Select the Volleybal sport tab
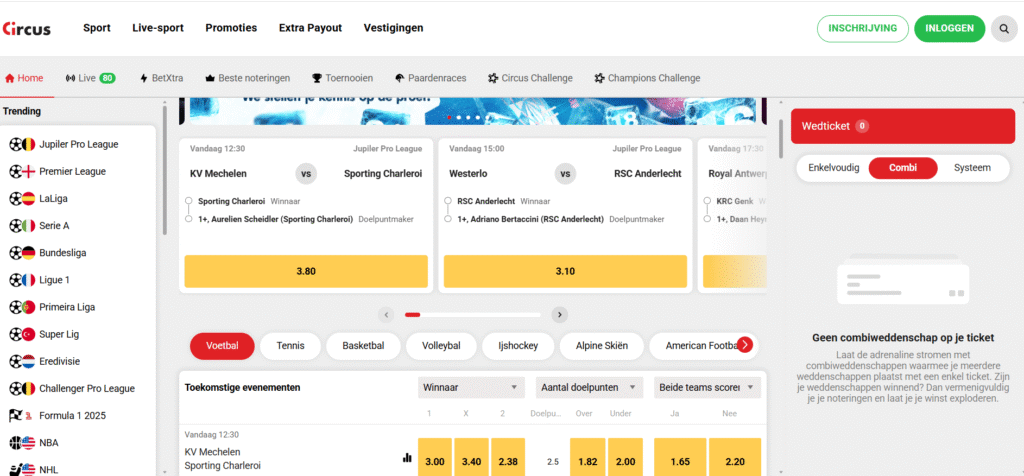 click(441, 346)
